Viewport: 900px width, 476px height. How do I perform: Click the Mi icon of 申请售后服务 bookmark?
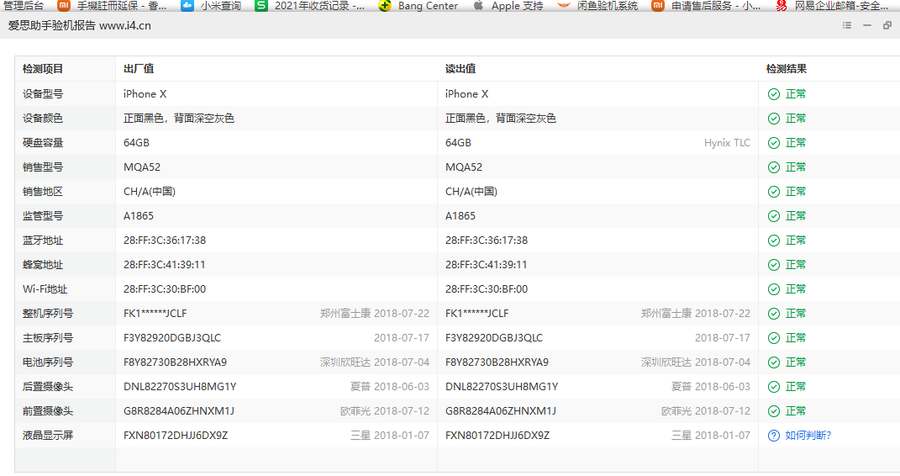click(x=658, y=5)
